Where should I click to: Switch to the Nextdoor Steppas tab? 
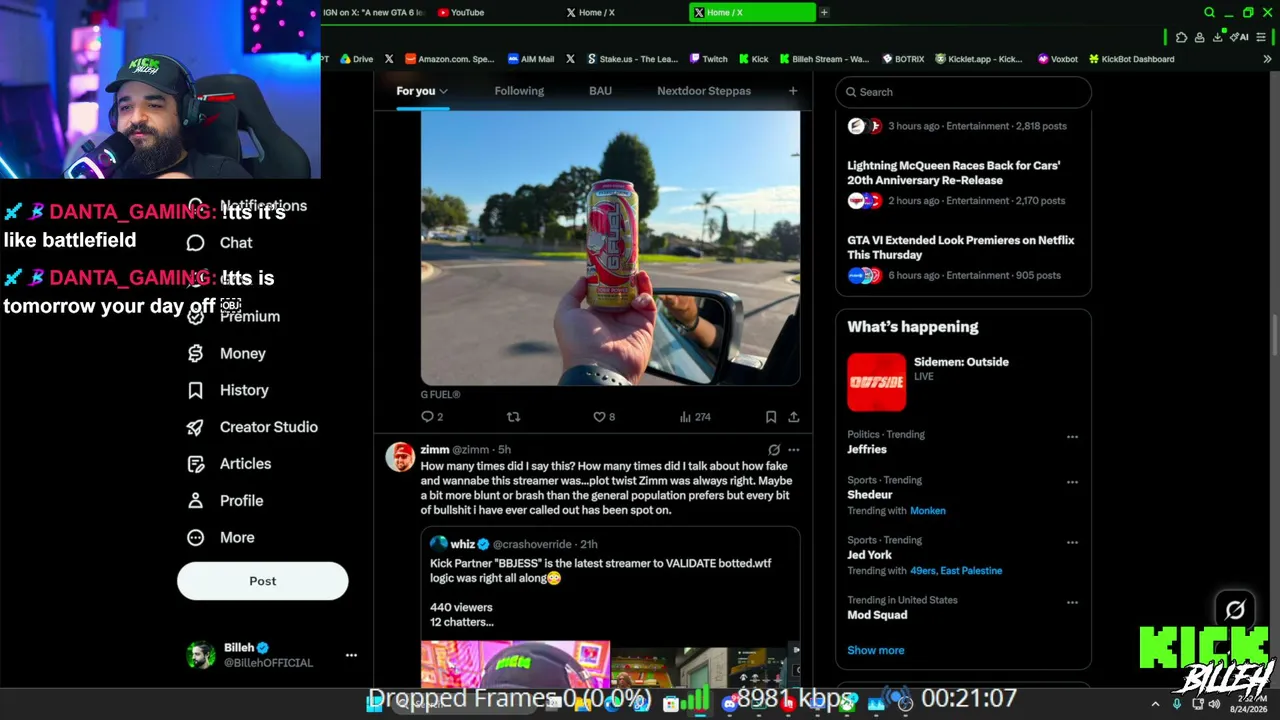(x=704, y=91)
